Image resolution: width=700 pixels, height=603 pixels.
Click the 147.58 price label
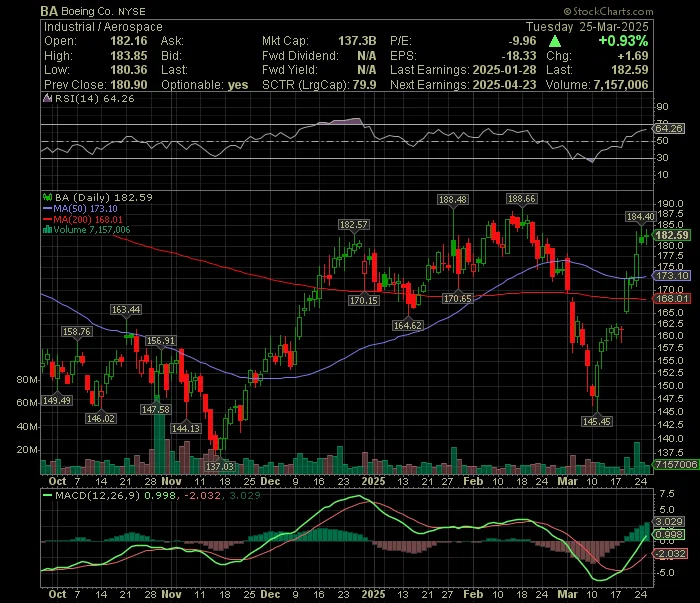tap(155, 409)
